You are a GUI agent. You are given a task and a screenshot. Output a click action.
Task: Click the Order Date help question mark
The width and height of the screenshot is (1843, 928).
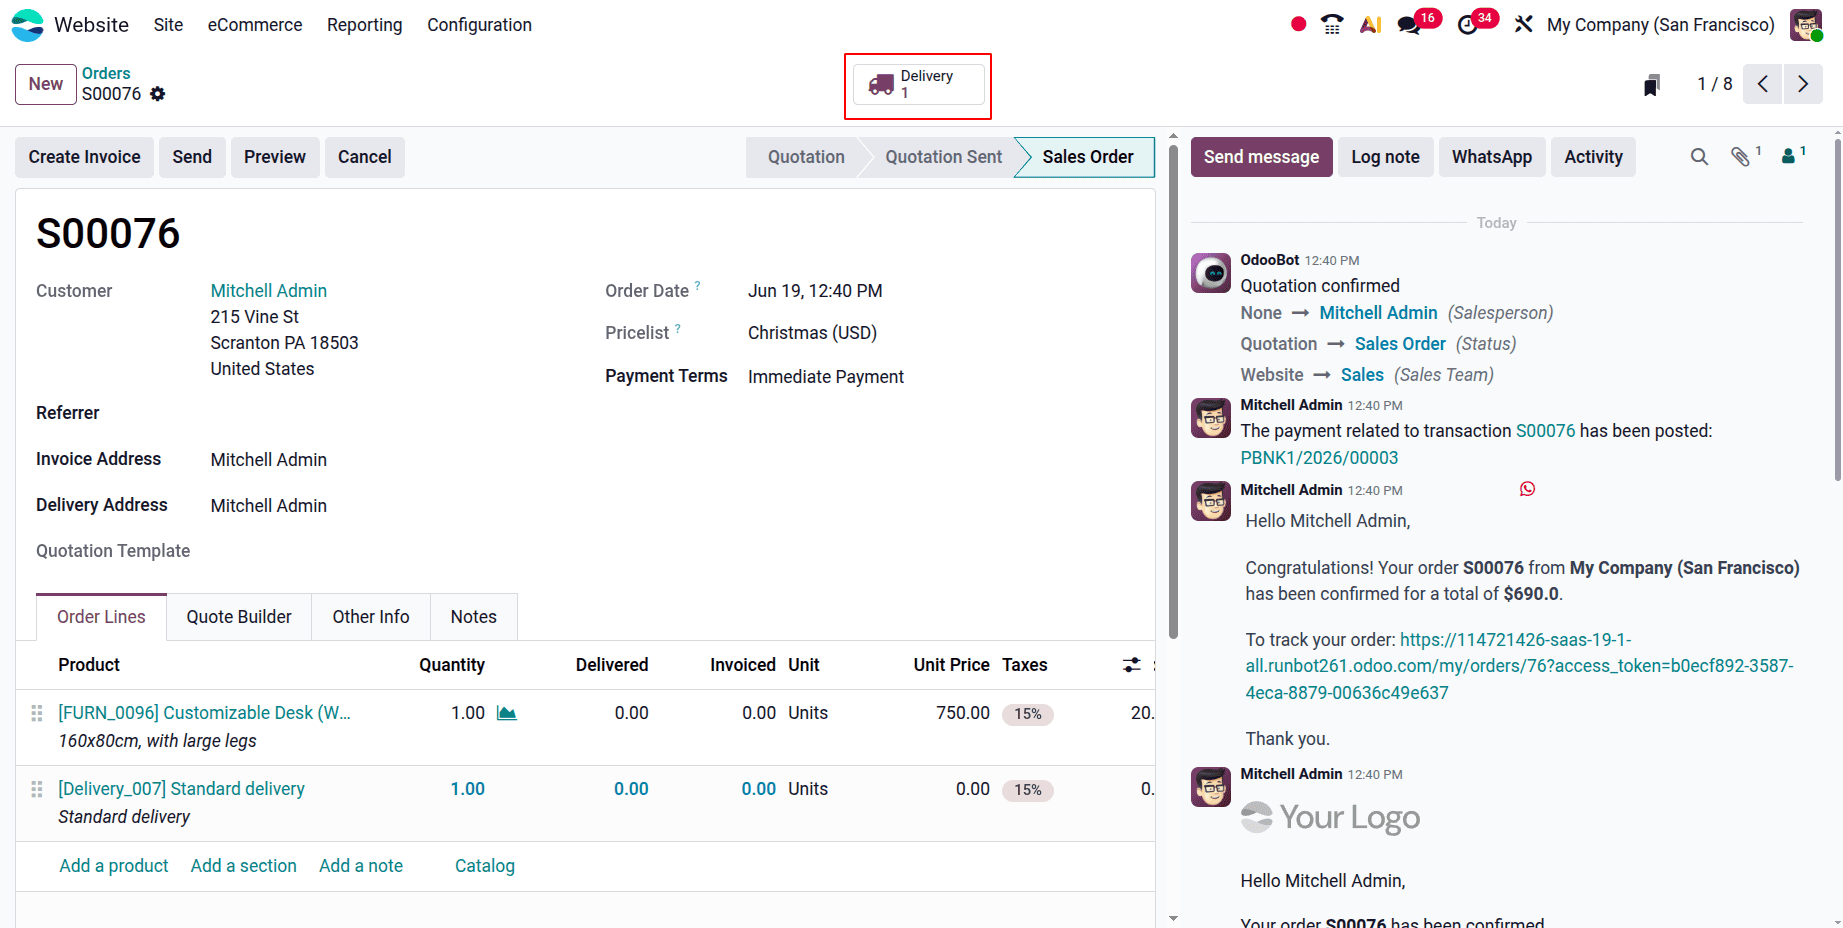698,286
